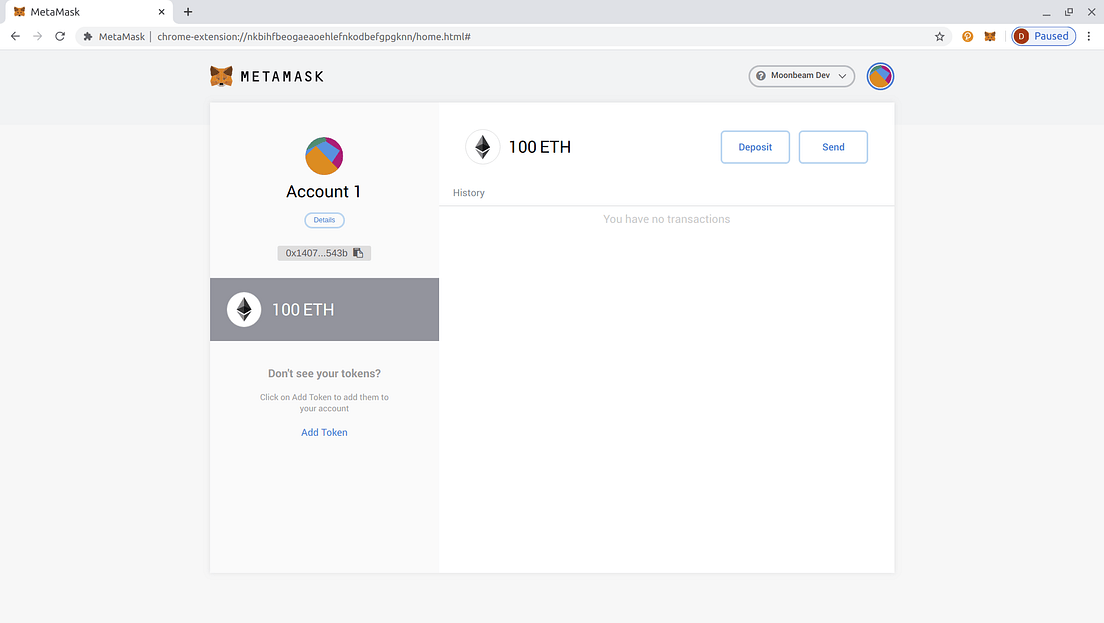
Task: Click the Account 1 identicon in sidebar
Action: click(x=324, y=156)
